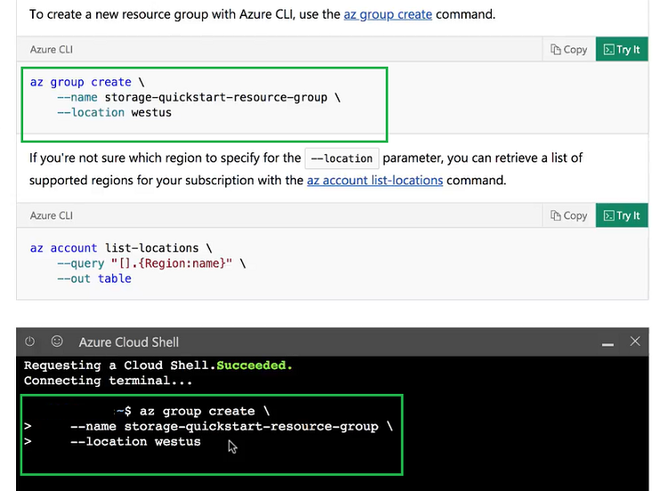Click the Cloud Shell restart power icon

point(30,342)
